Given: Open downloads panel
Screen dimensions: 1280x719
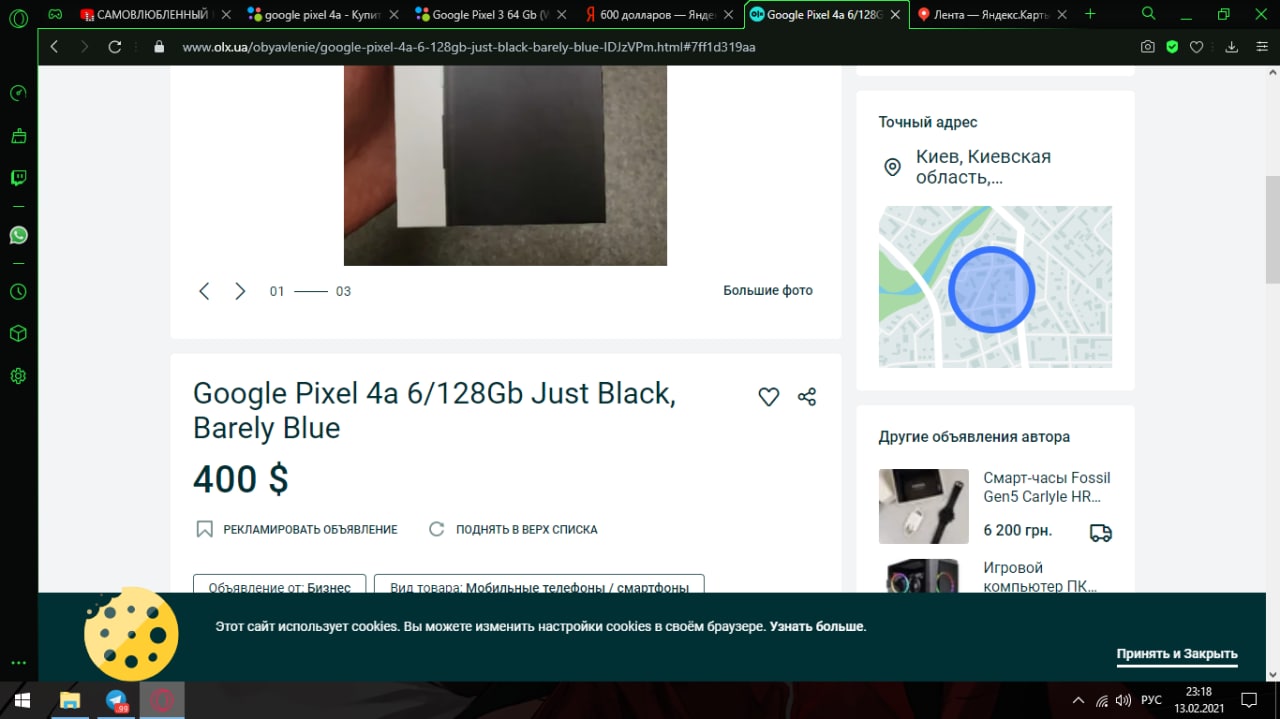Looking at the screenshot, I should pos(1232,47).
